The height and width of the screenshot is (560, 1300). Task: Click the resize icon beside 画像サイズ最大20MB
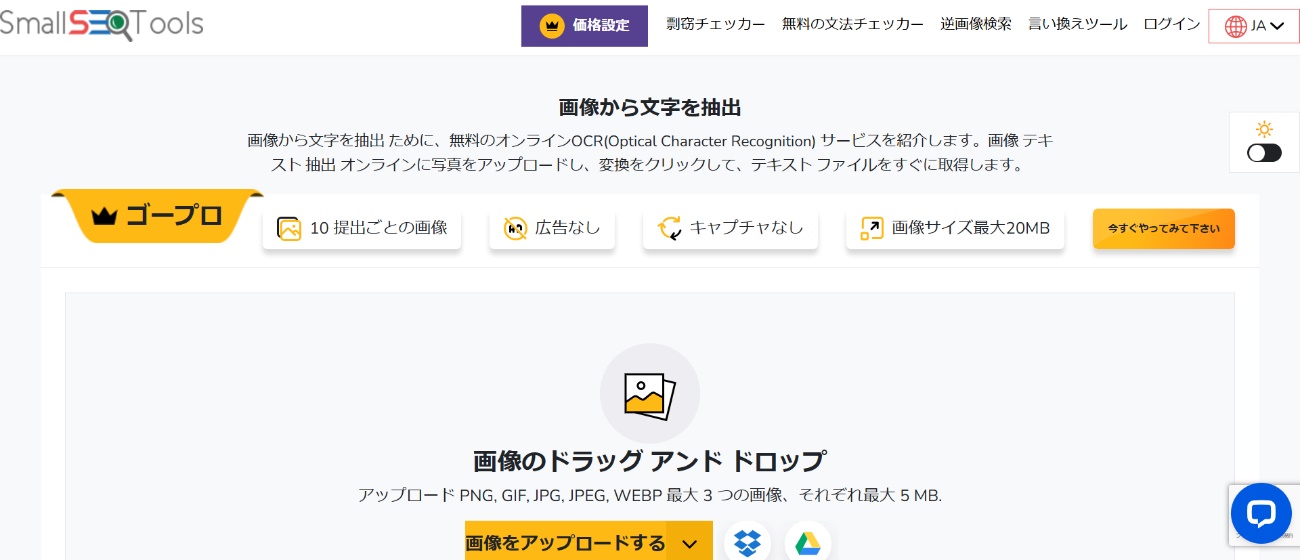(x=872, y=228)
